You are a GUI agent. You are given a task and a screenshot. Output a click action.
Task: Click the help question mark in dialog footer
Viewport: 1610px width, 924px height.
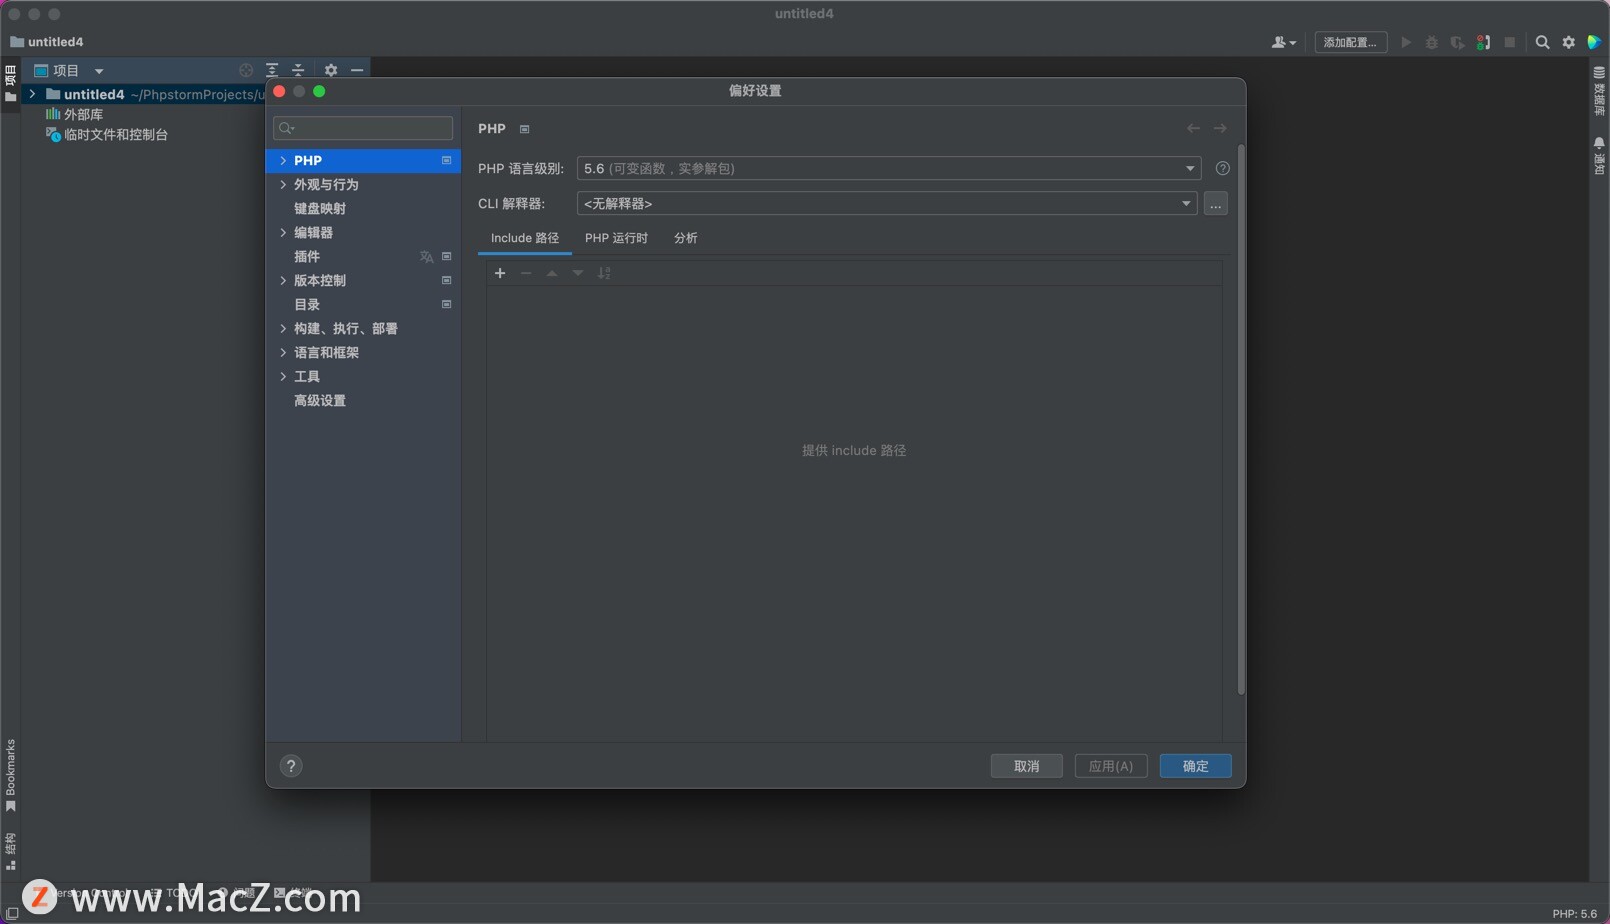[x=291, y=766]
